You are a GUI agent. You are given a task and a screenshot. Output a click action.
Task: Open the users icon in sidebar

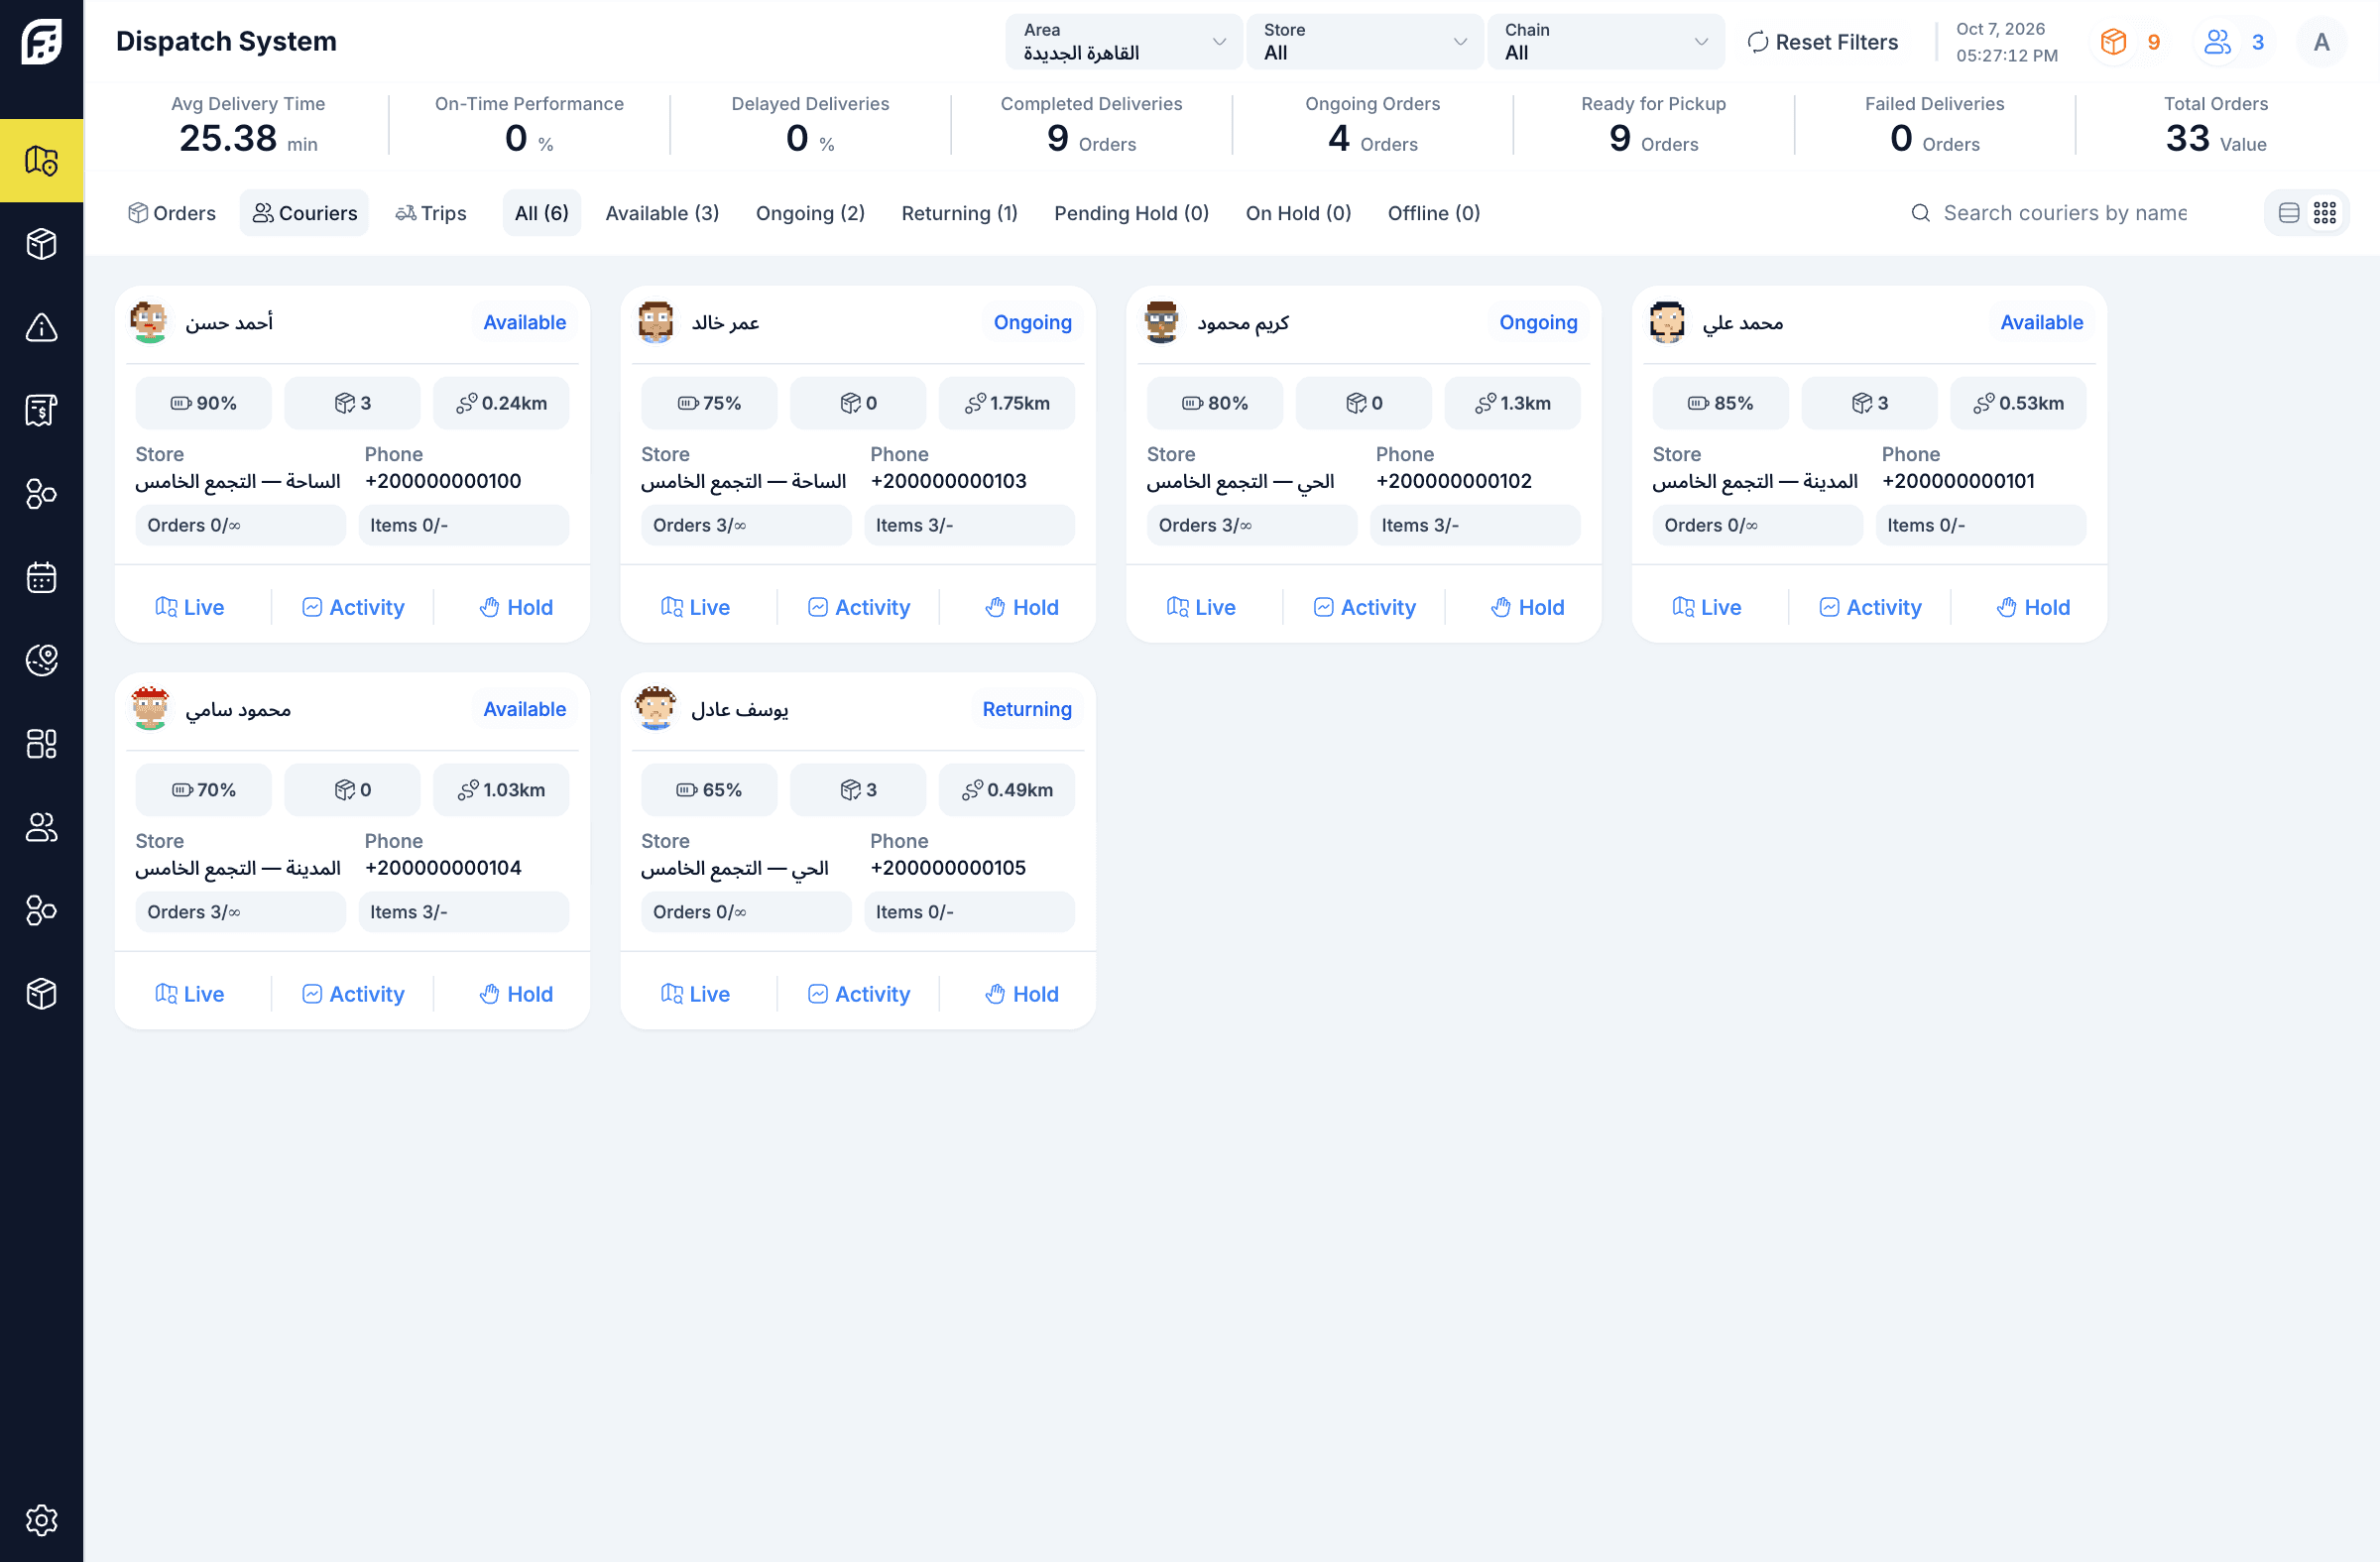click(41, 827)
